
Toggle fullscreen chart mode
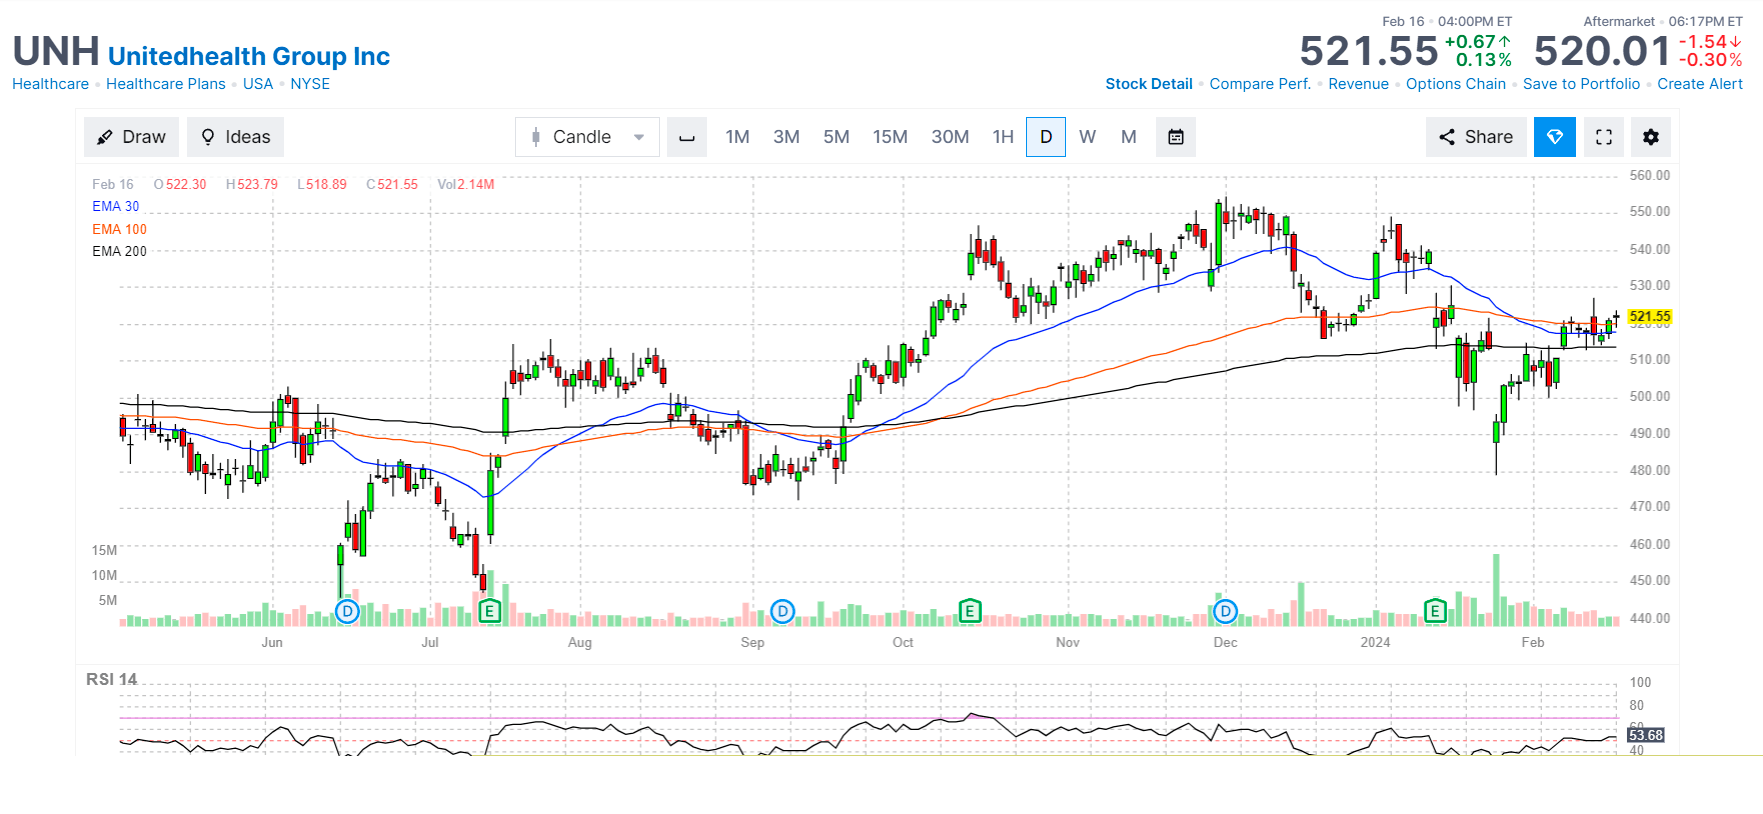pos(1604,137)
